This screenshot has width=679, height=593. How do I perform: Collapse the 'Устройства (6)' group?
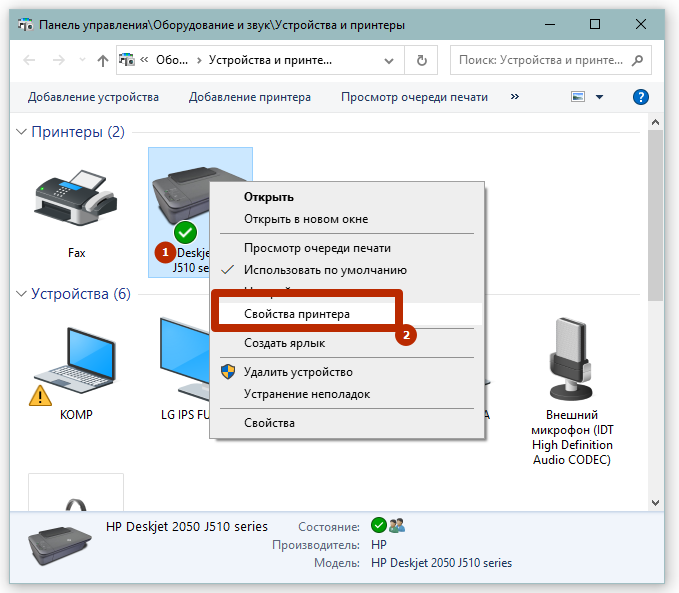tap(22, 295)
